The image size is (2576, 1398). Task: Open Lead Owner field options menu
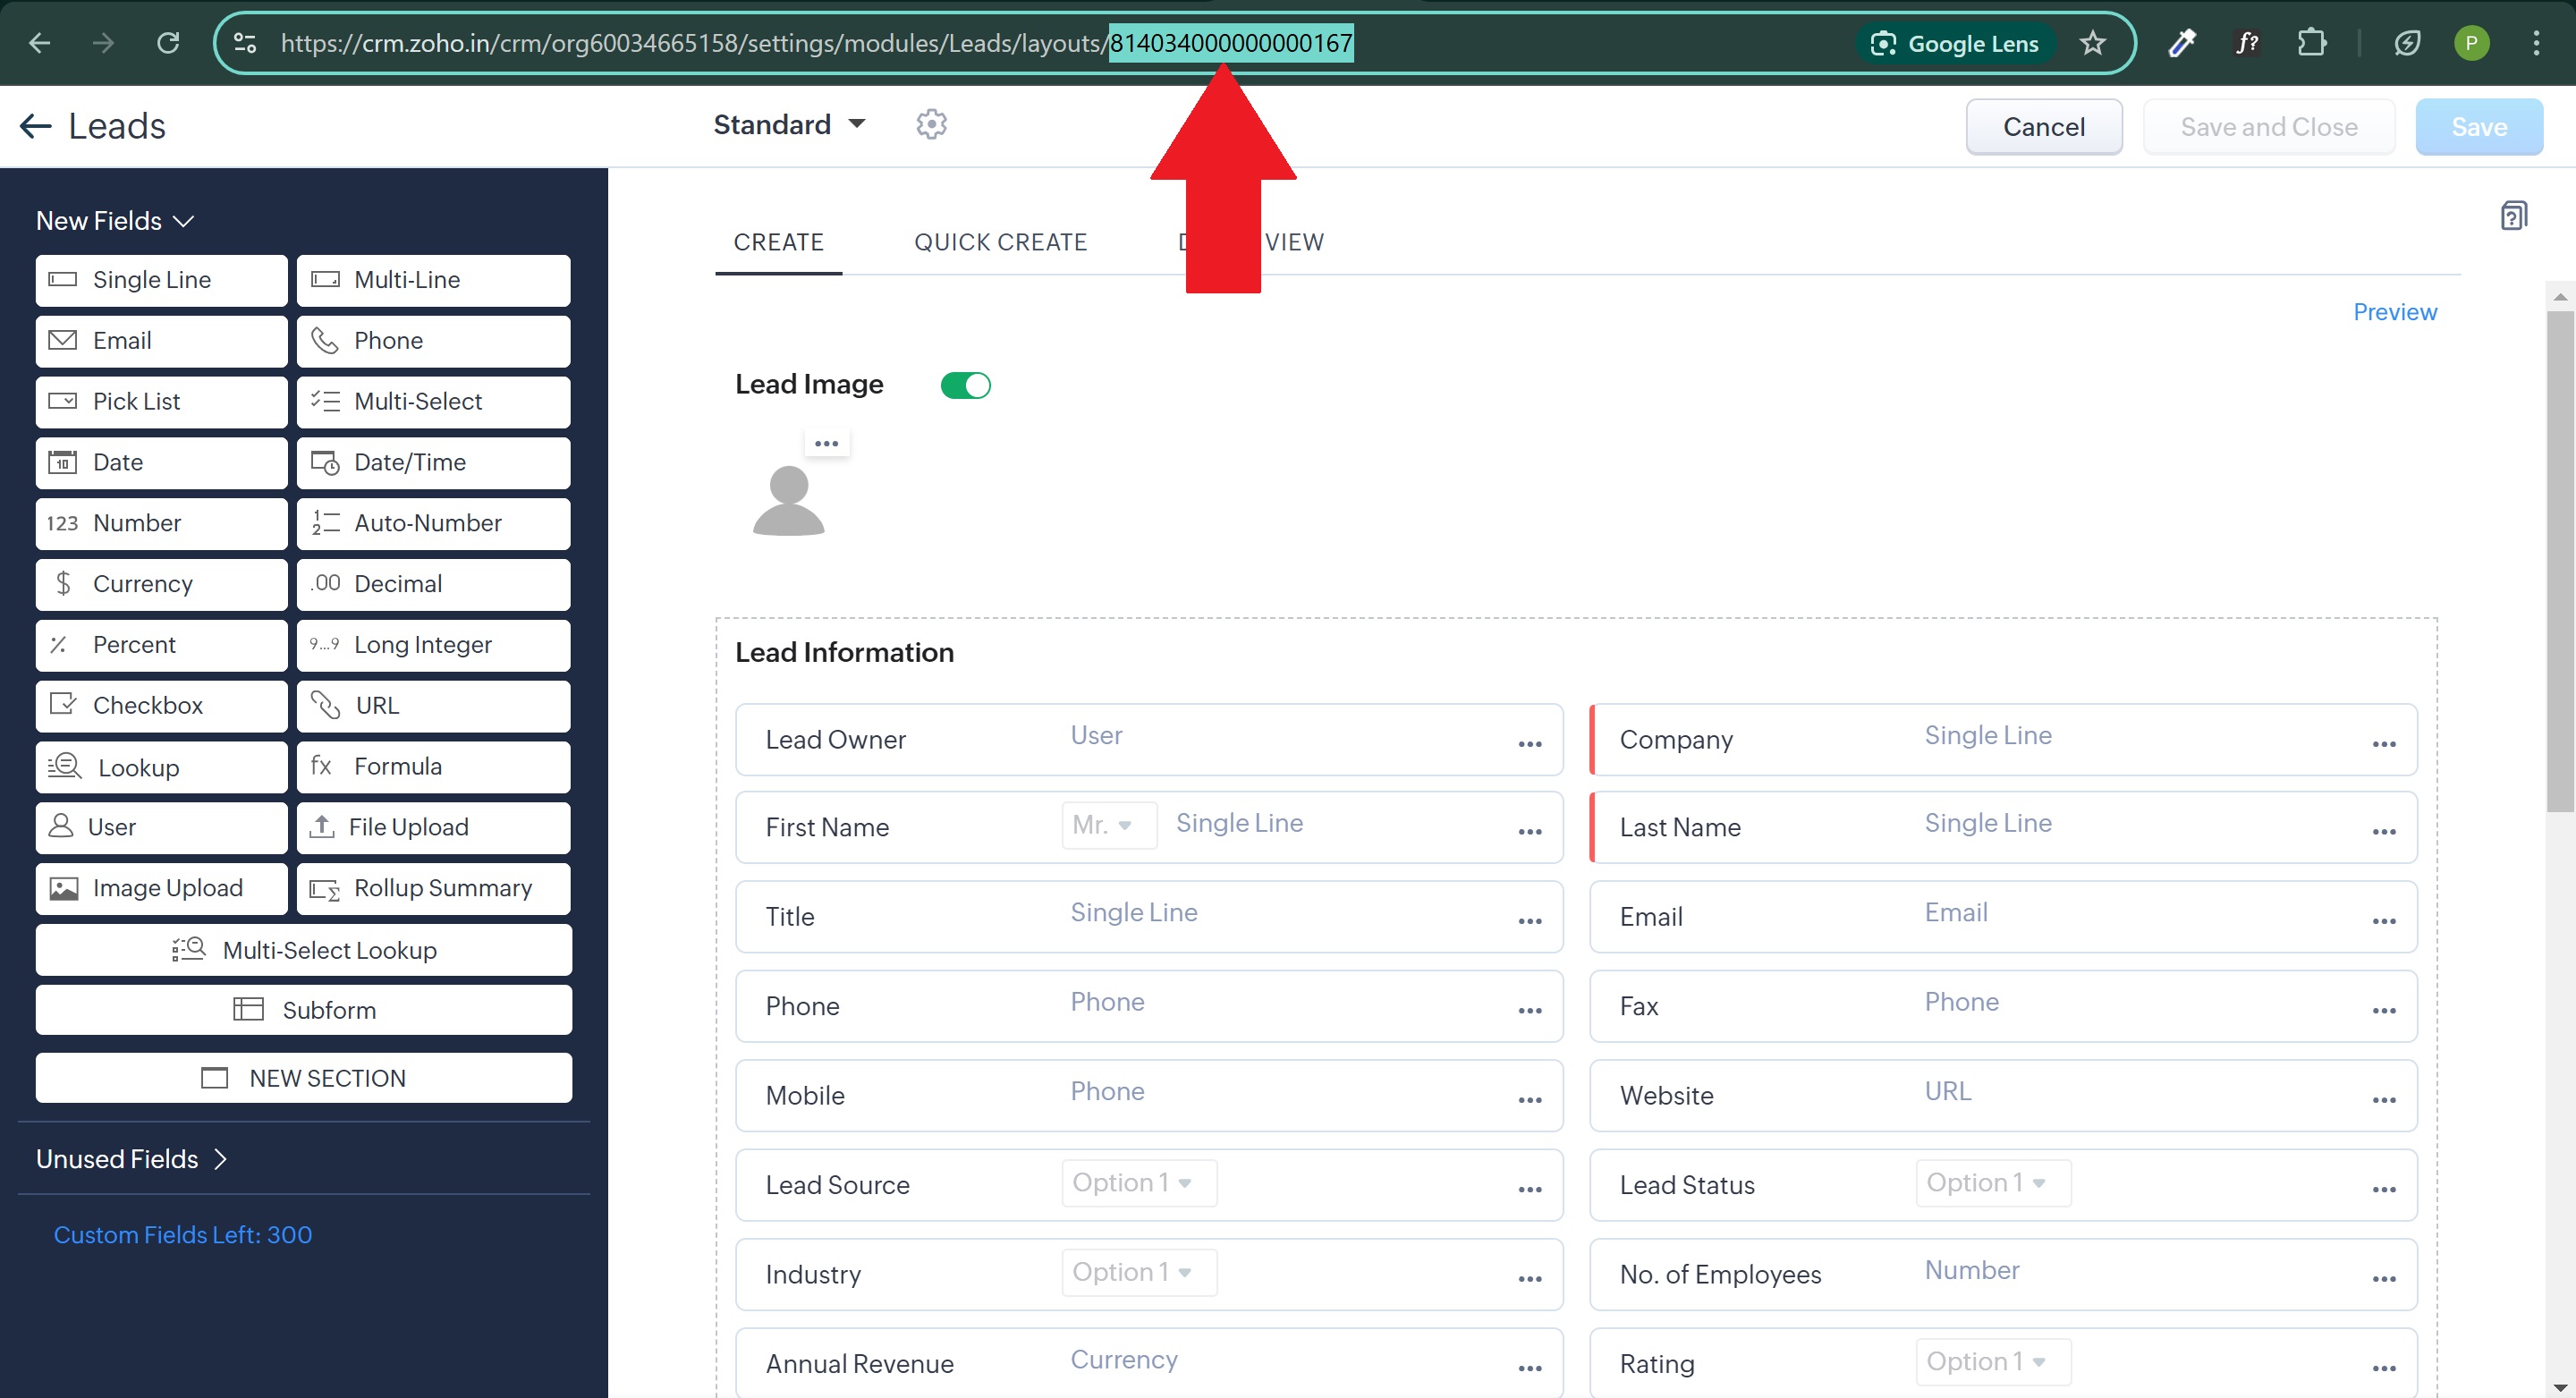pos(1529,743)
